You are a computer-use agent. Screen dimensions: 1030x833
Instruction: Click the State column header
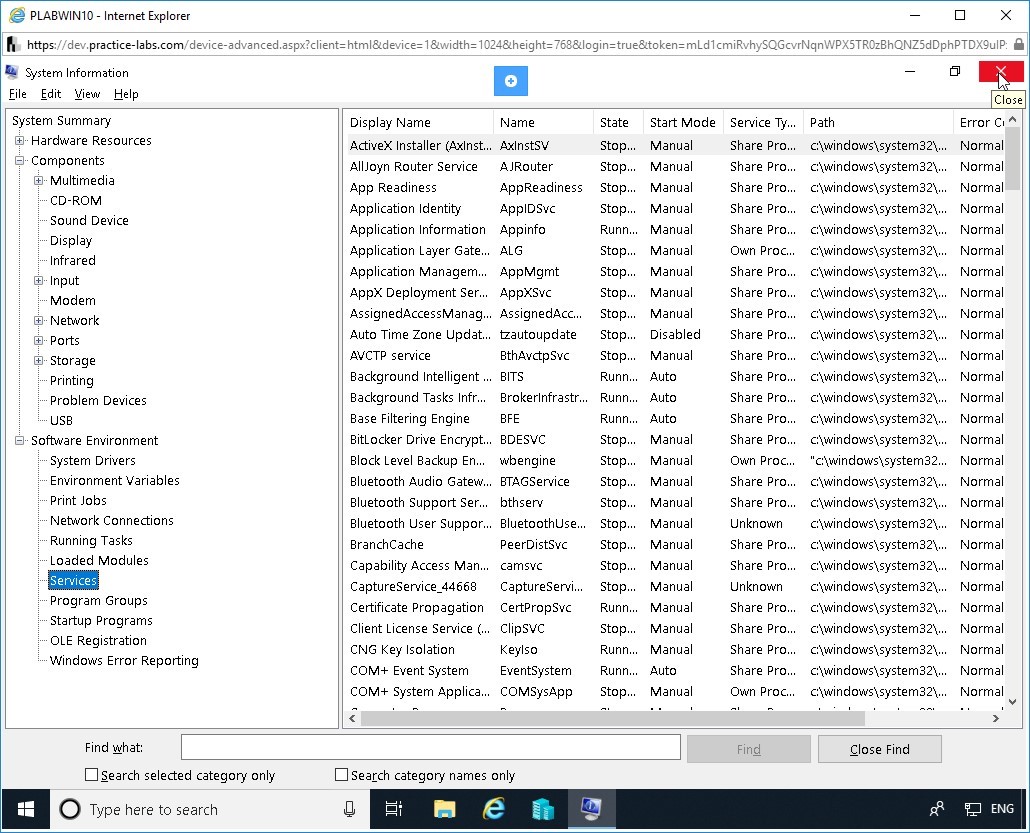point(617,122)
